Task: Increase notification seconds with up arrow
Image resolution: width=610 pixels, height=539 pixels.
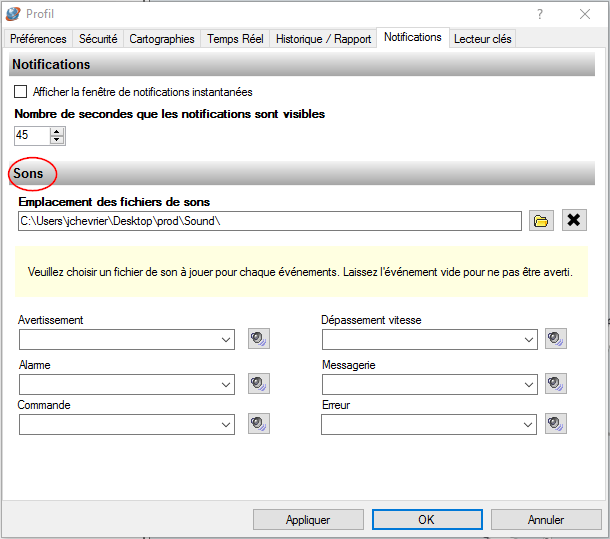Action: 57,130
